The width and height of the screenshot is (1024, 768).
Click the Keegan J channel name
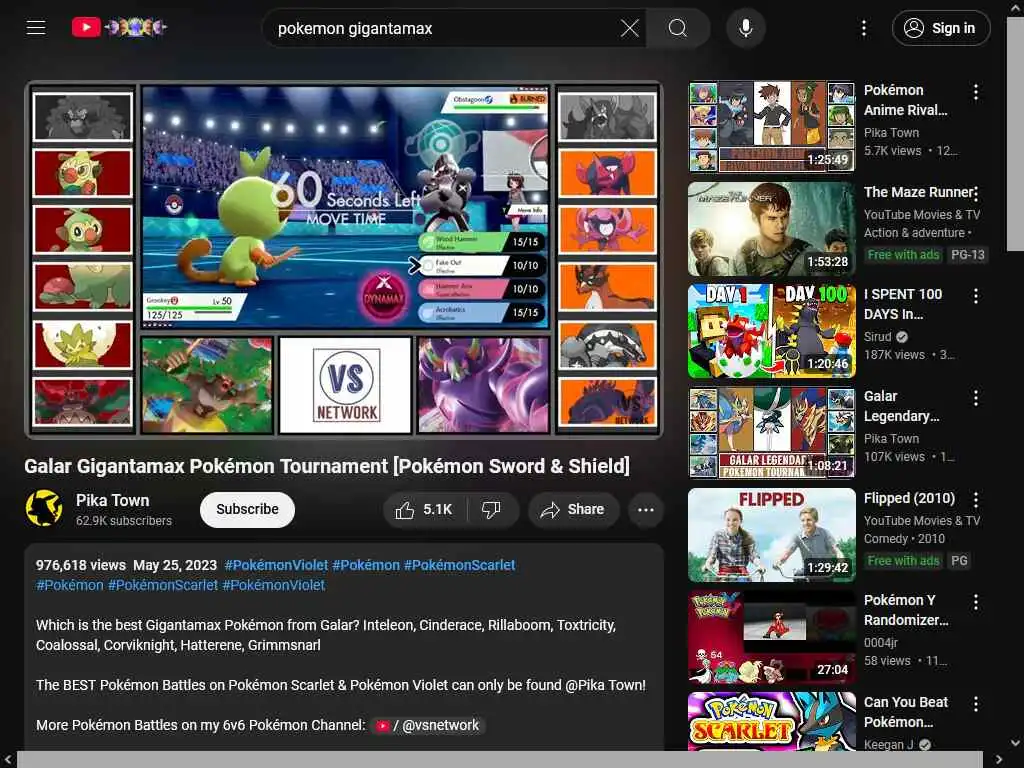[888, 744]
